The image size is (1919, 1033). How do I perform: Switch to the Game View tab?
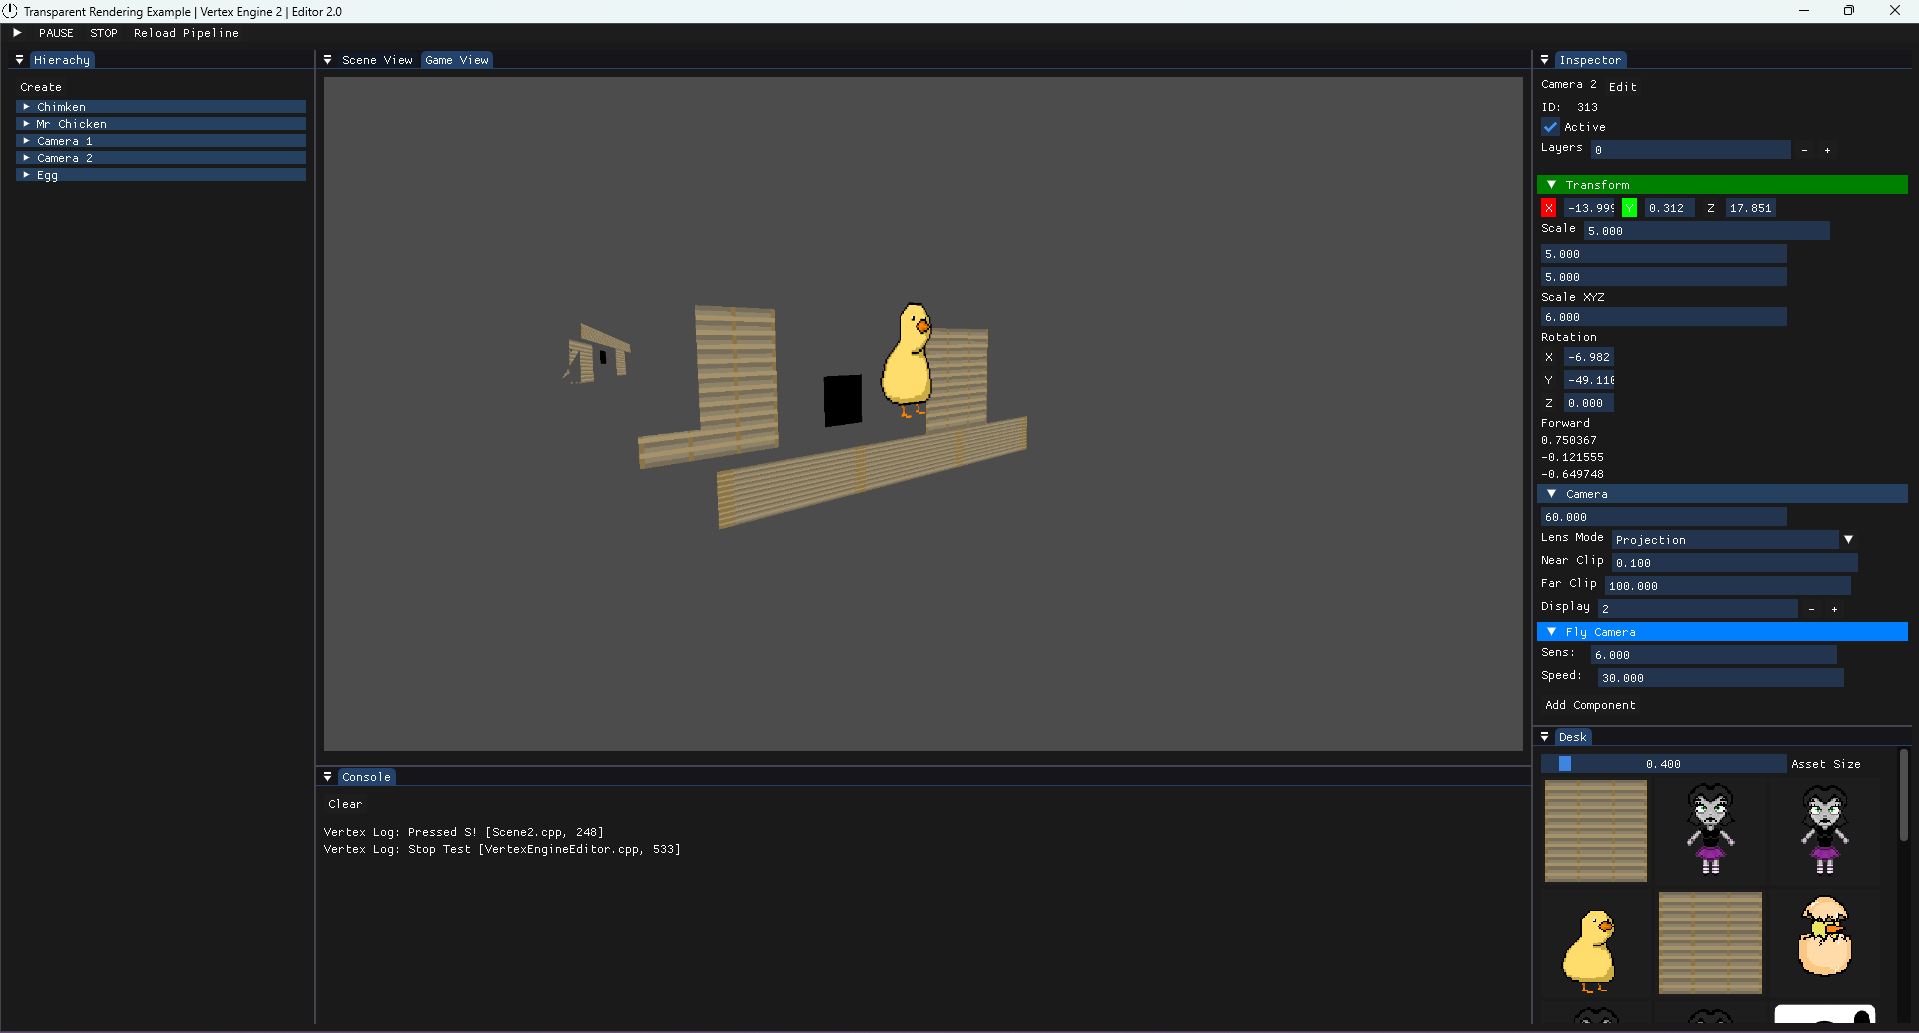(457, 60)
